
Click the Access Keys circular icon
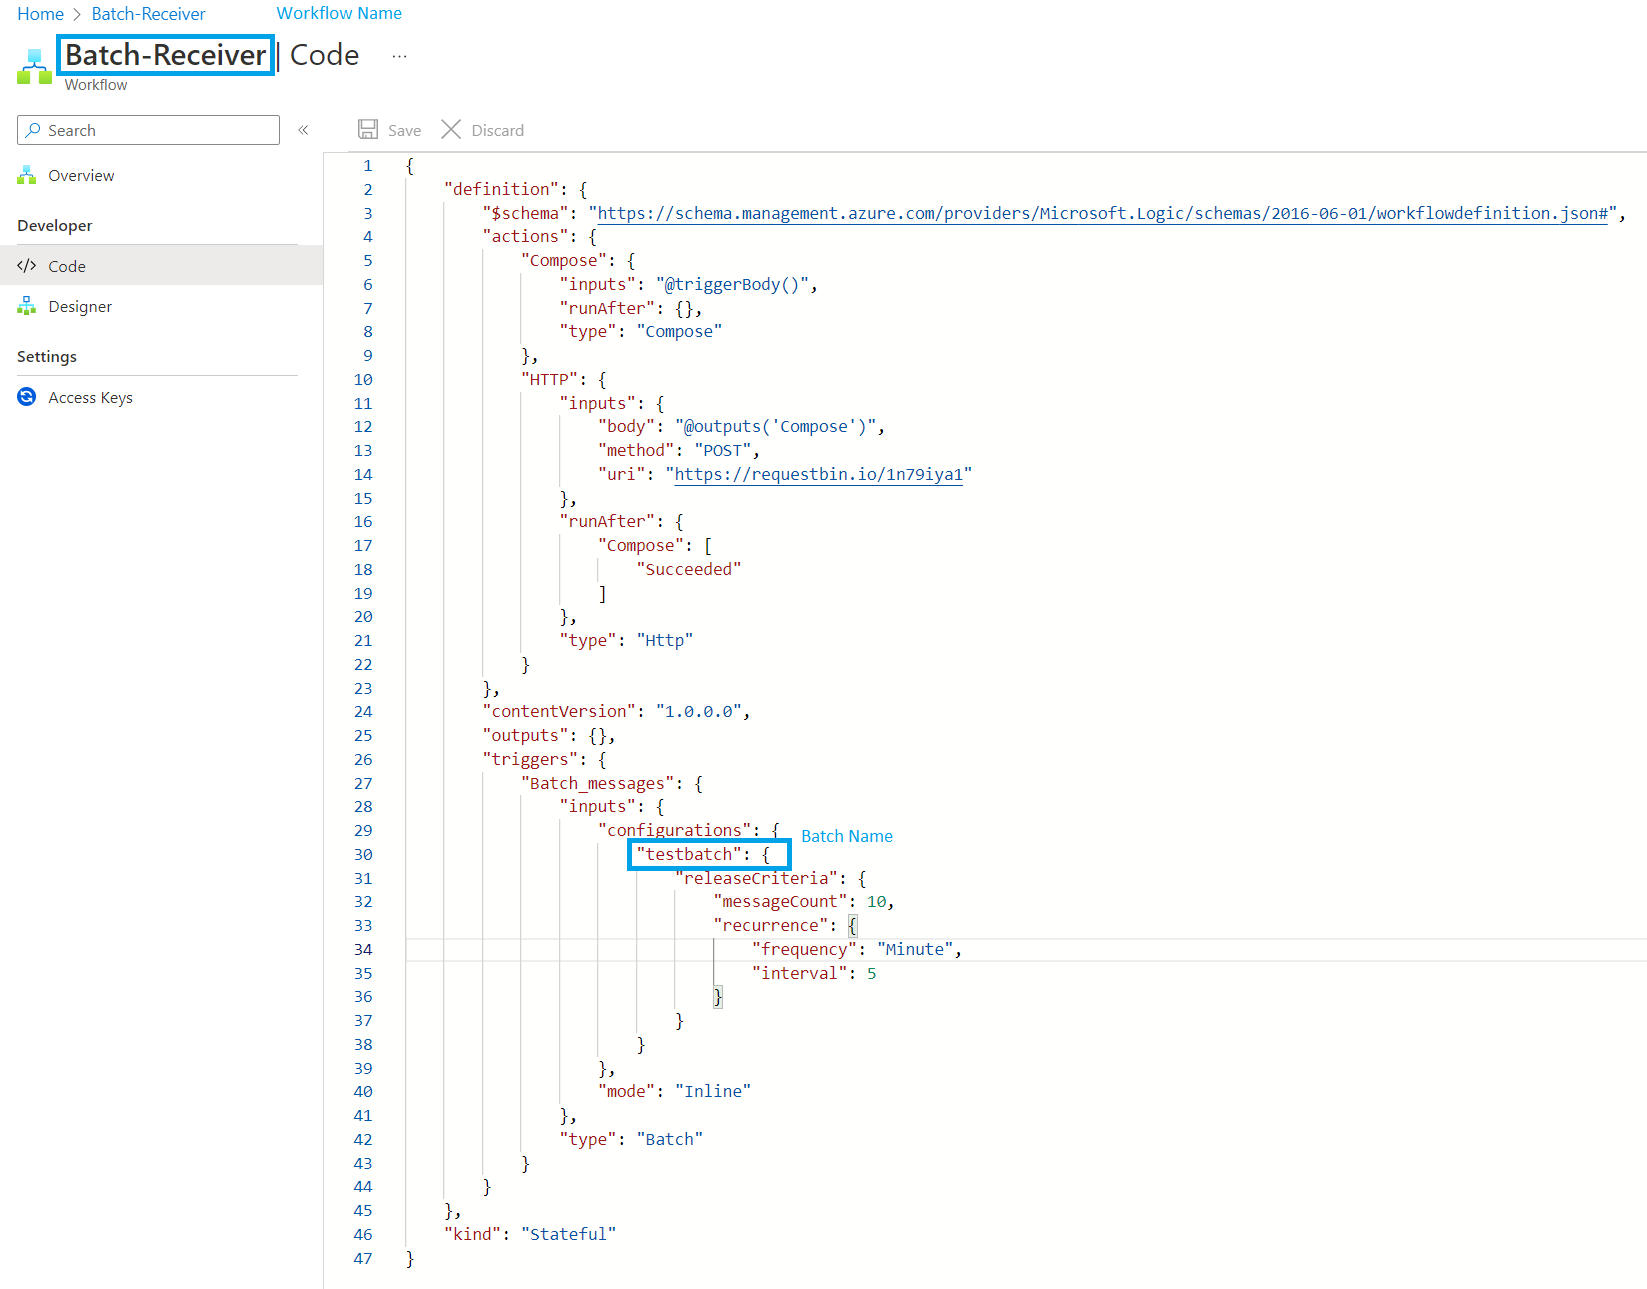27,397
